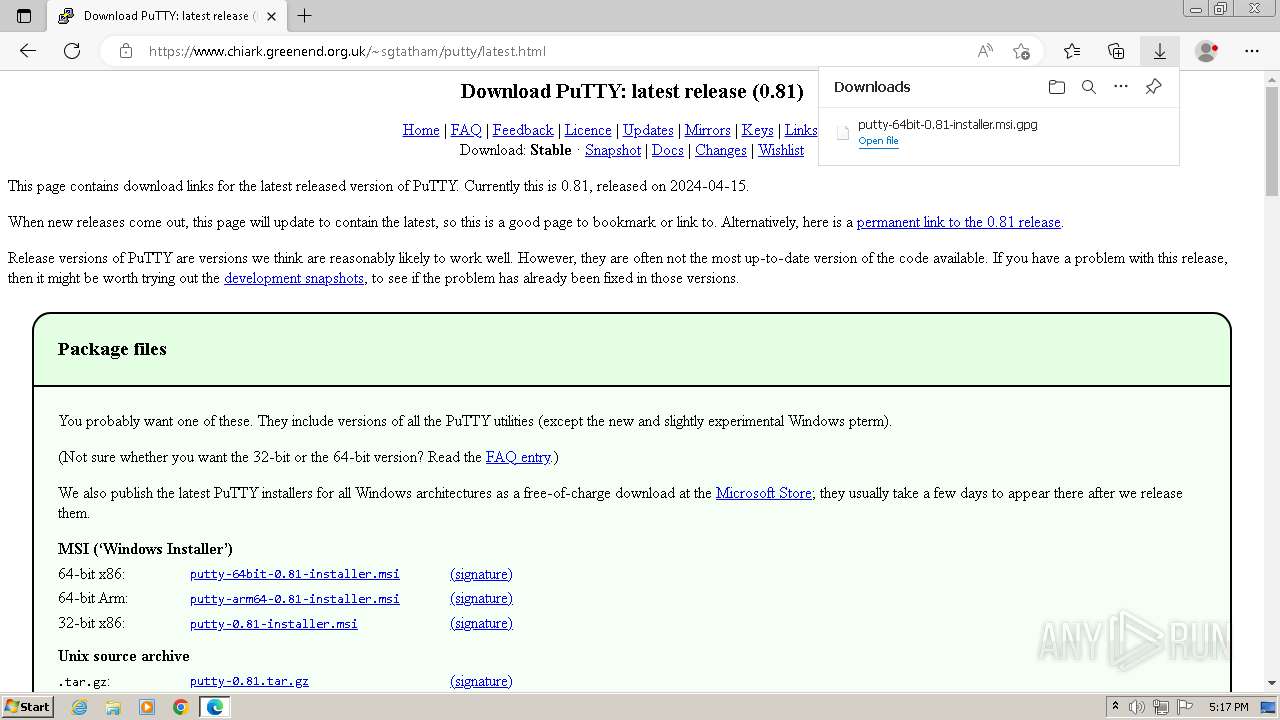Go to the Home link
The image size is (1280, 720).
pos(421,130)
